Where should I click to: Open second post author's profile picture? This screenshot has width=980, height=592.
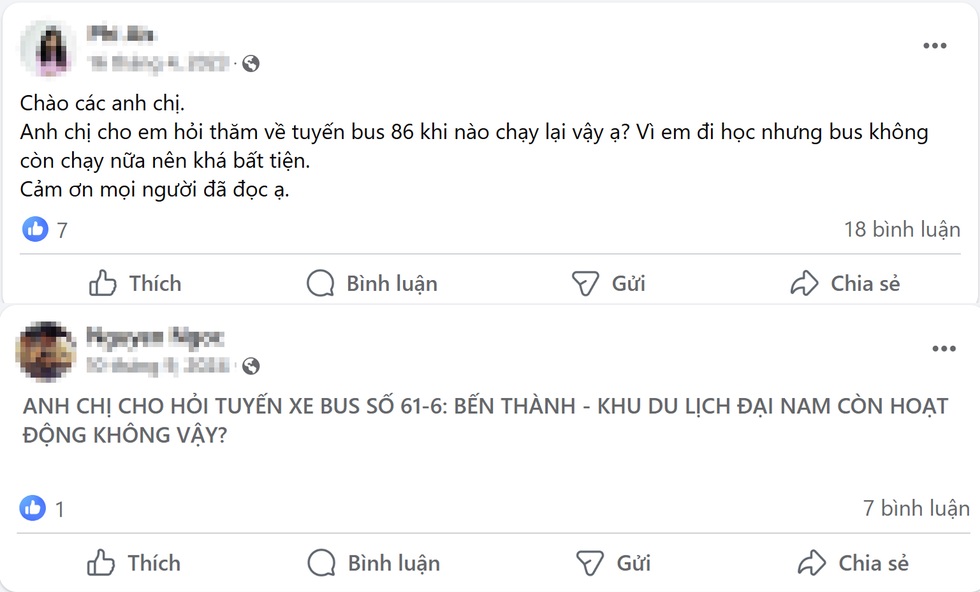(47, 351)
